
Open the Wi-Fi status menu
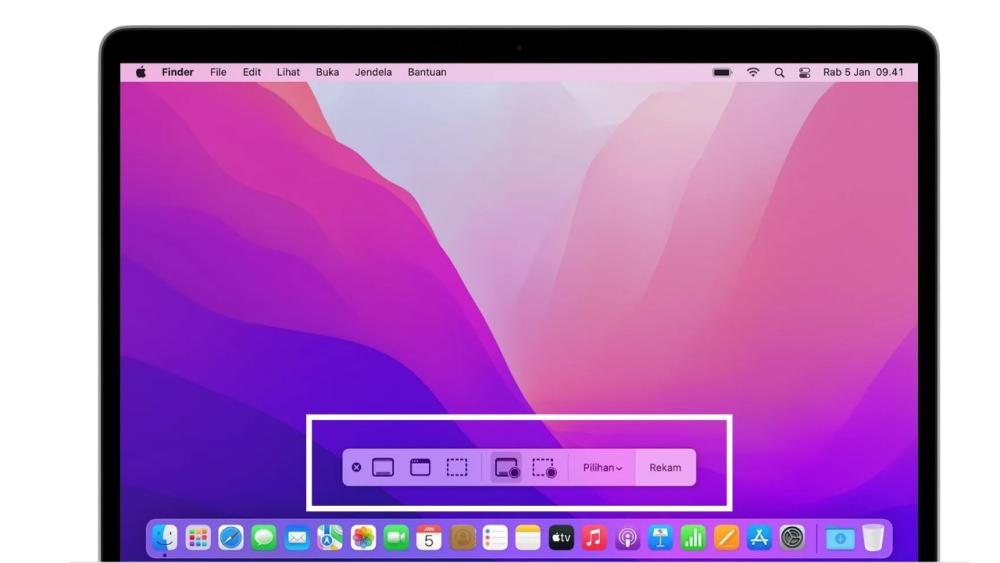(752, 73)
